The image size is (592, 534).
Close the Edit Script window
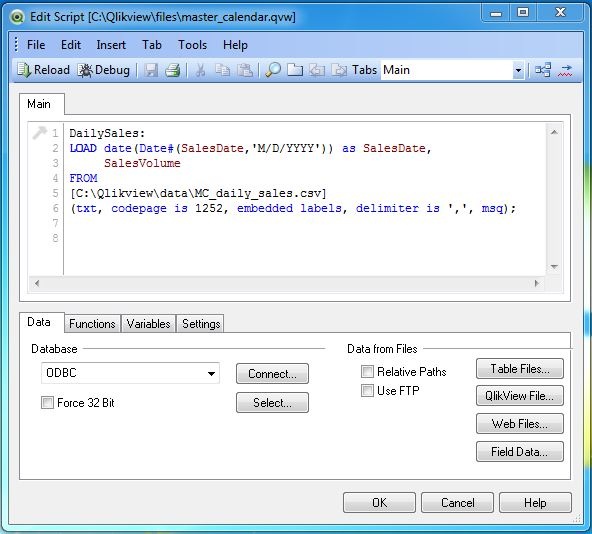(x=560, y=13)
